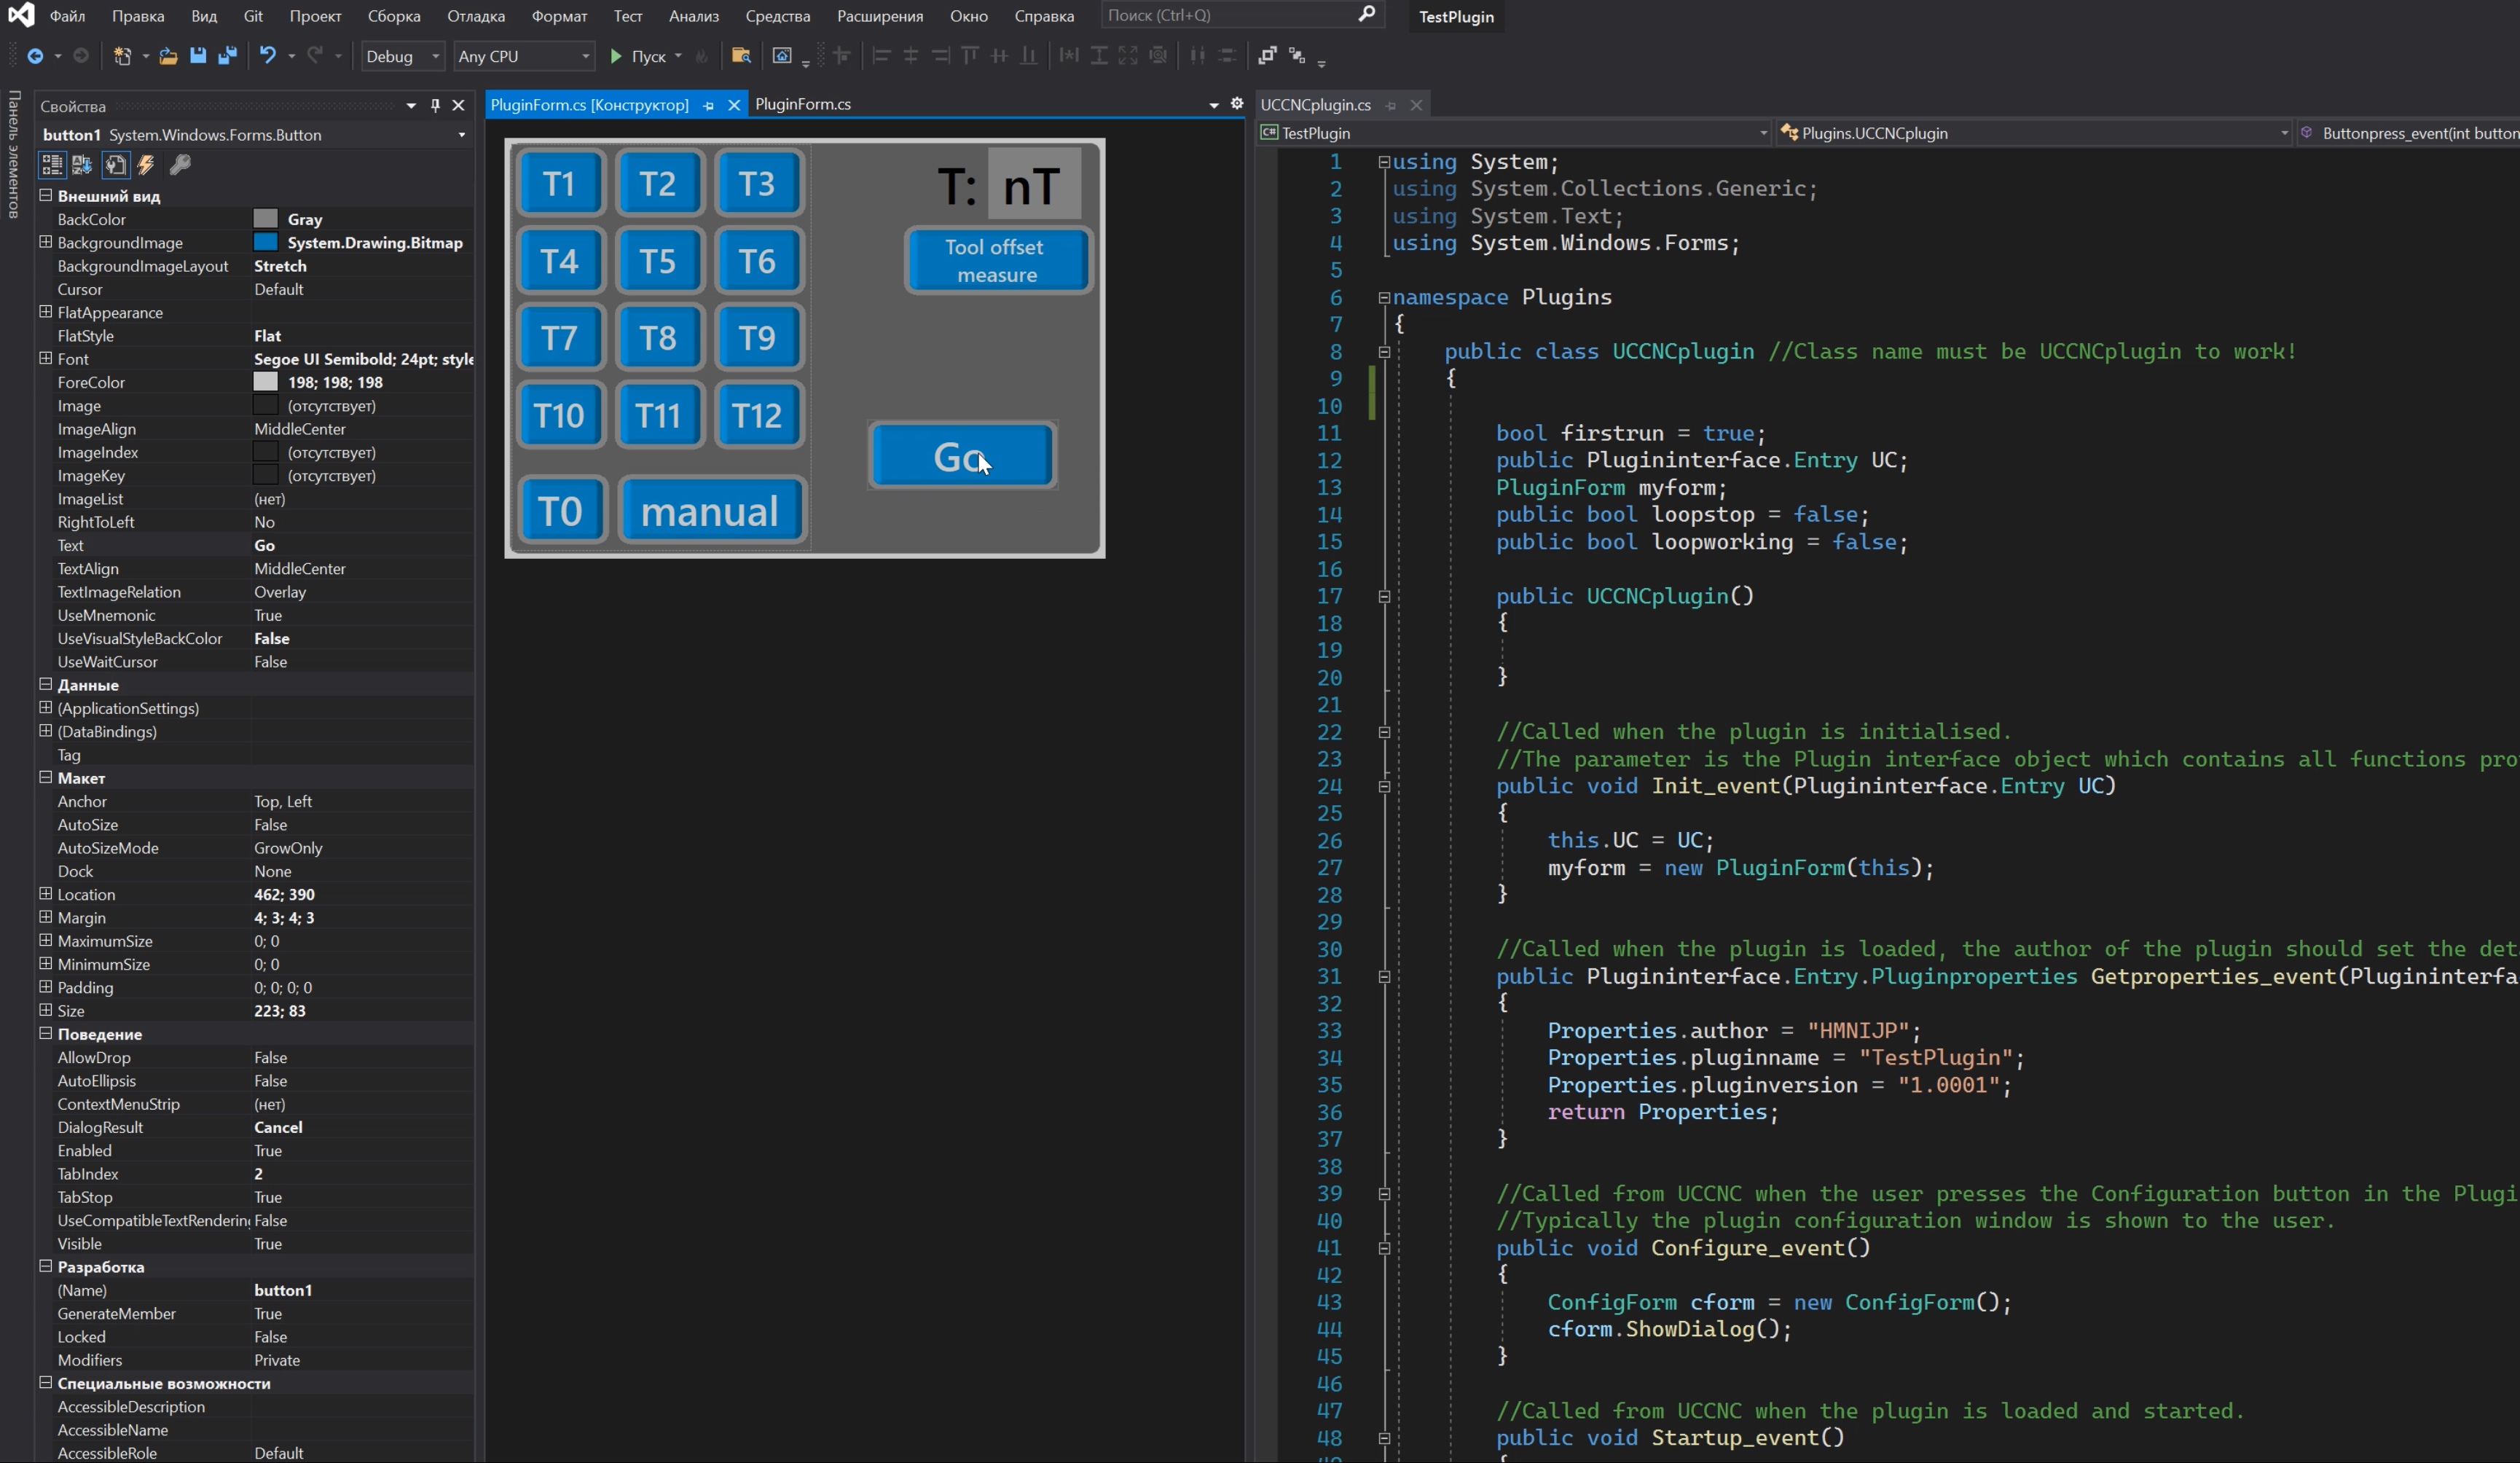2520x1463 pixels.
Task: Open the Property Pages wrench icon
Action: [180, 165]
